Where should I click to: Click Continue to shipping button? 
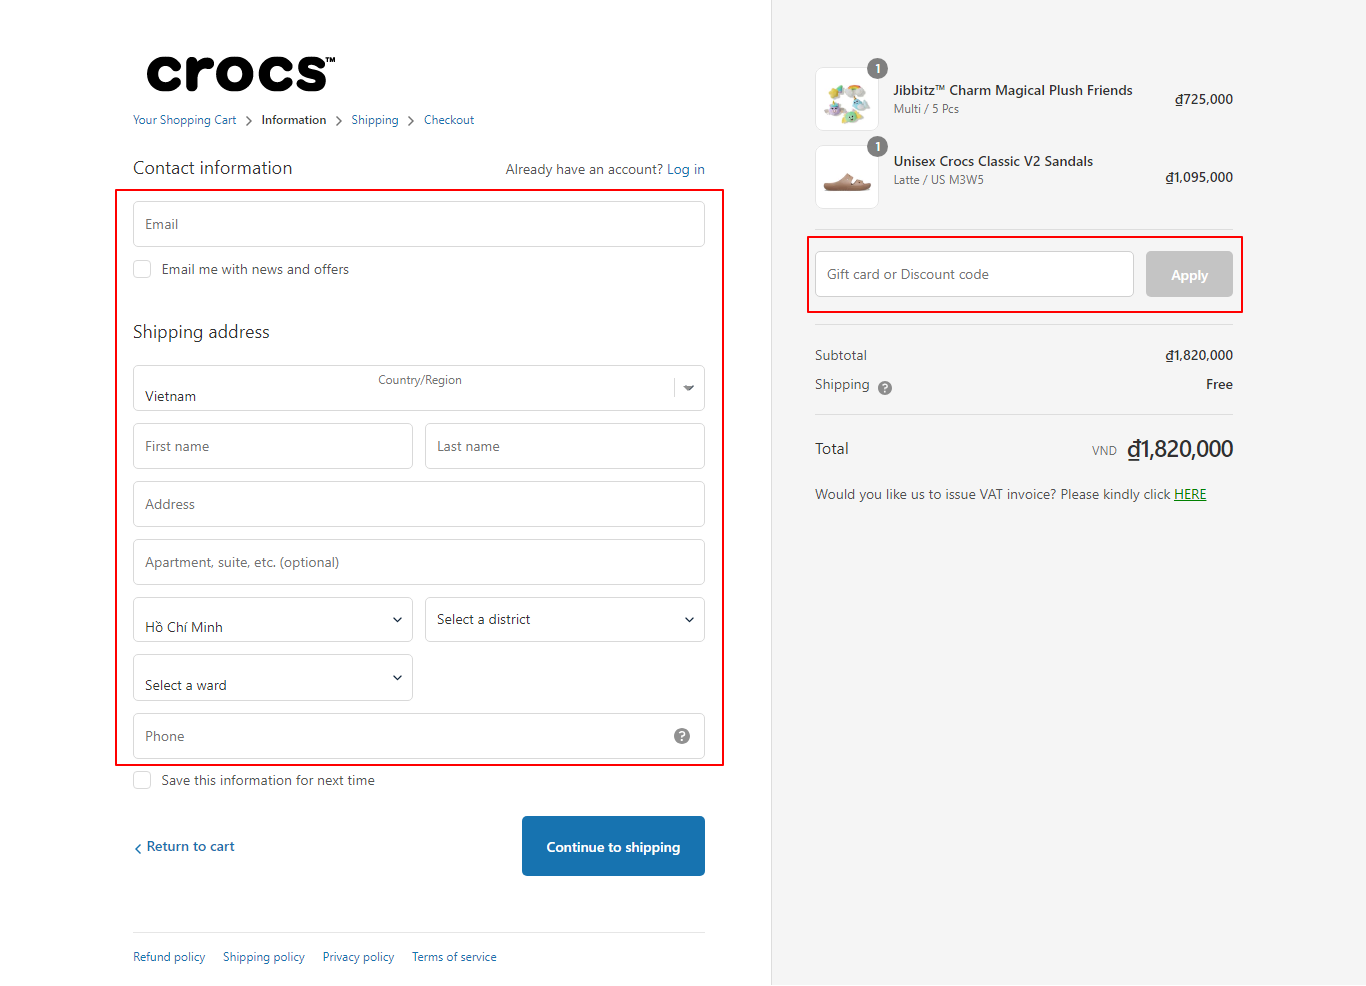point(613,846)
